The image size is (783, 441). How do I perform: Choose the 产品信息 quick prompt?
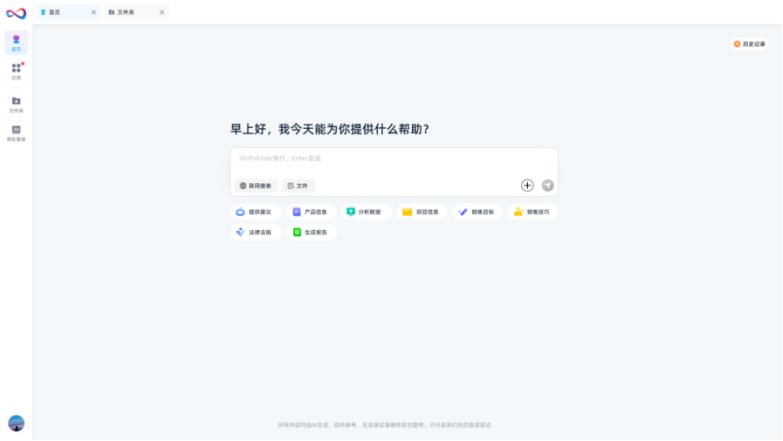[310, 212]
